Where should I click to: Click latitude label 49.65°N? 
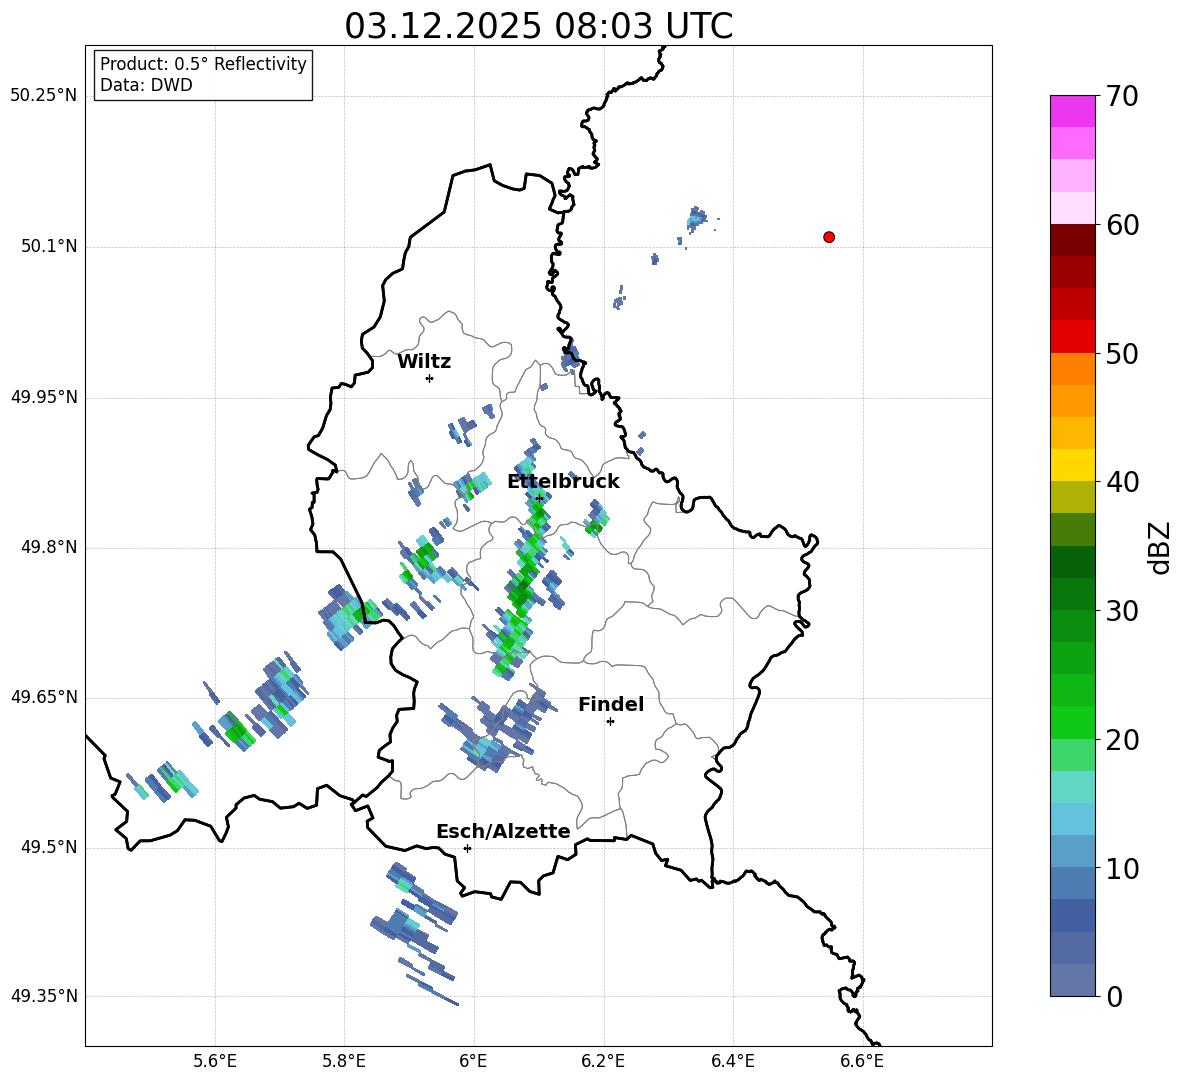pyautogui.click(x=44, y=697)
